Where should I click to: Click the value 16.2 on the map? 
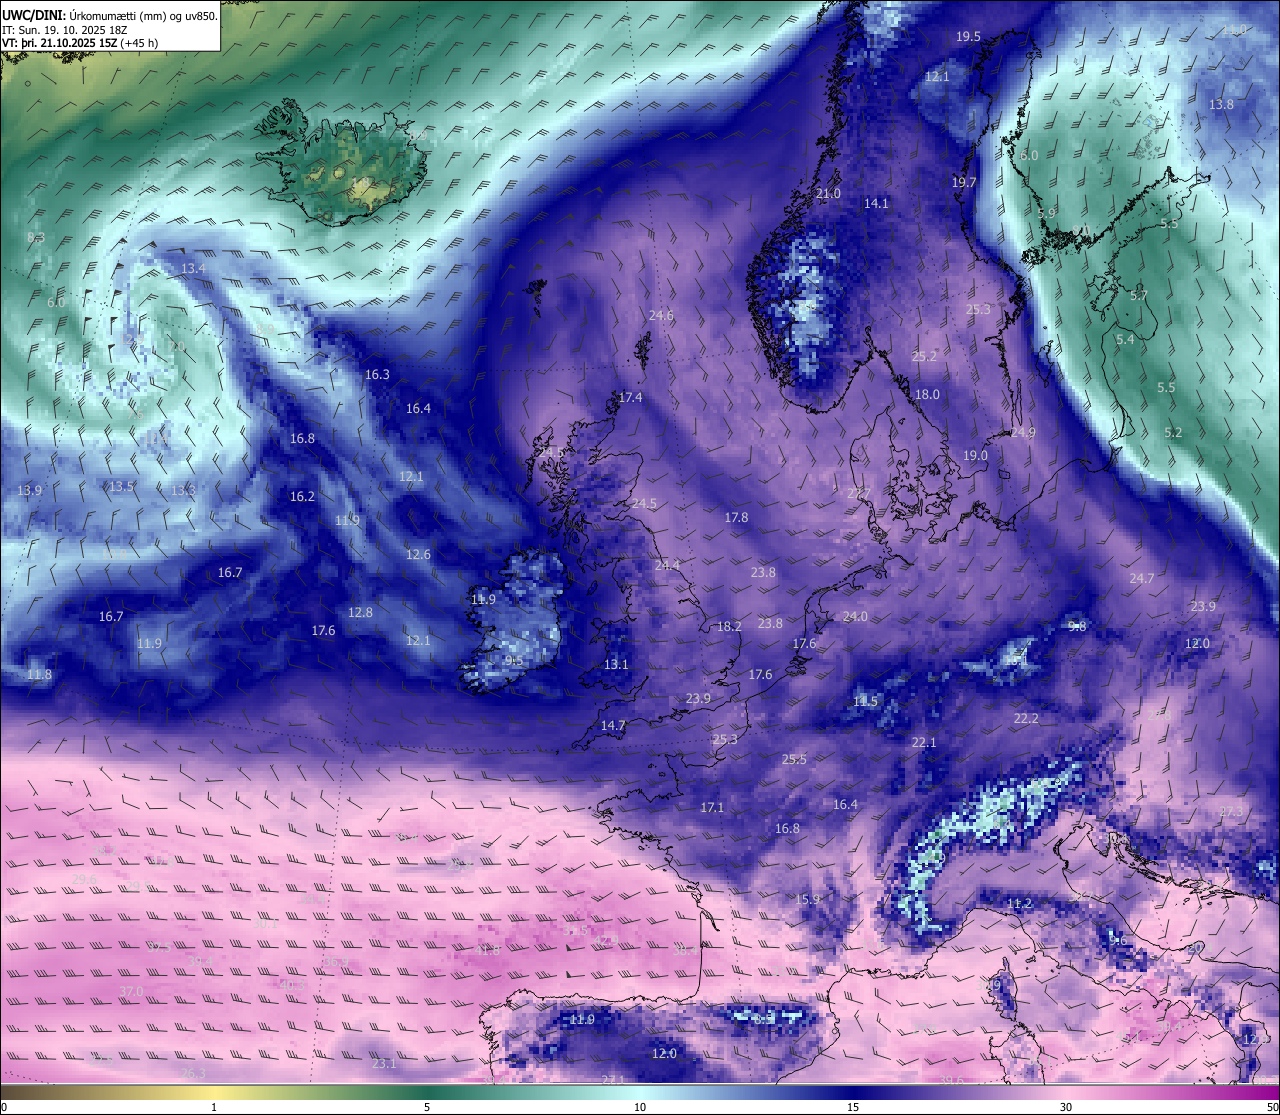(x=302, y=496)
